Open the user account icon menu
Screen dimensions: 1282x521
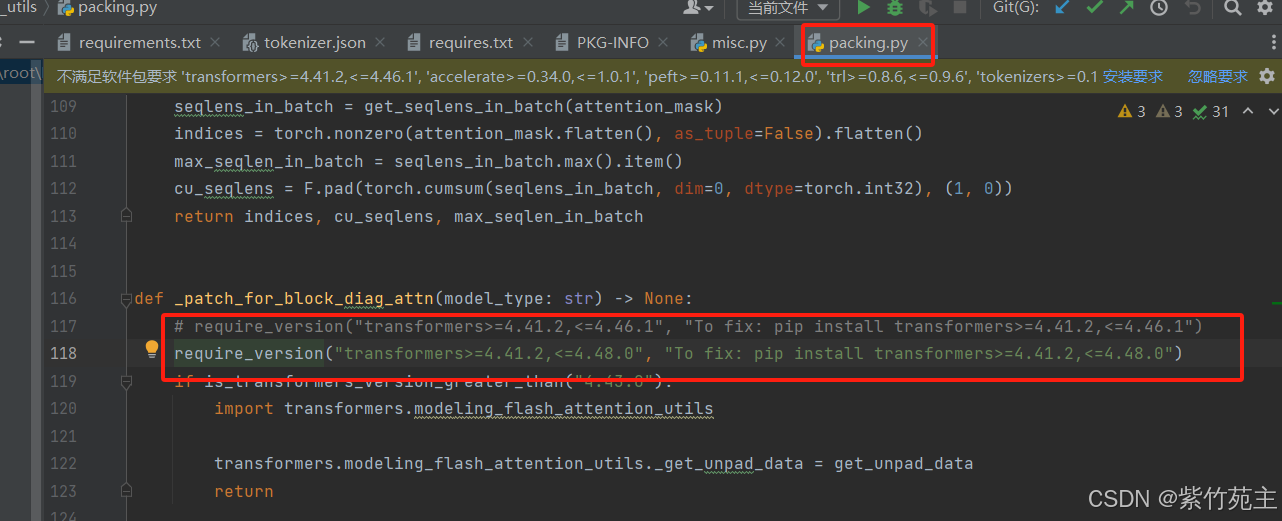tap(697, 8)
